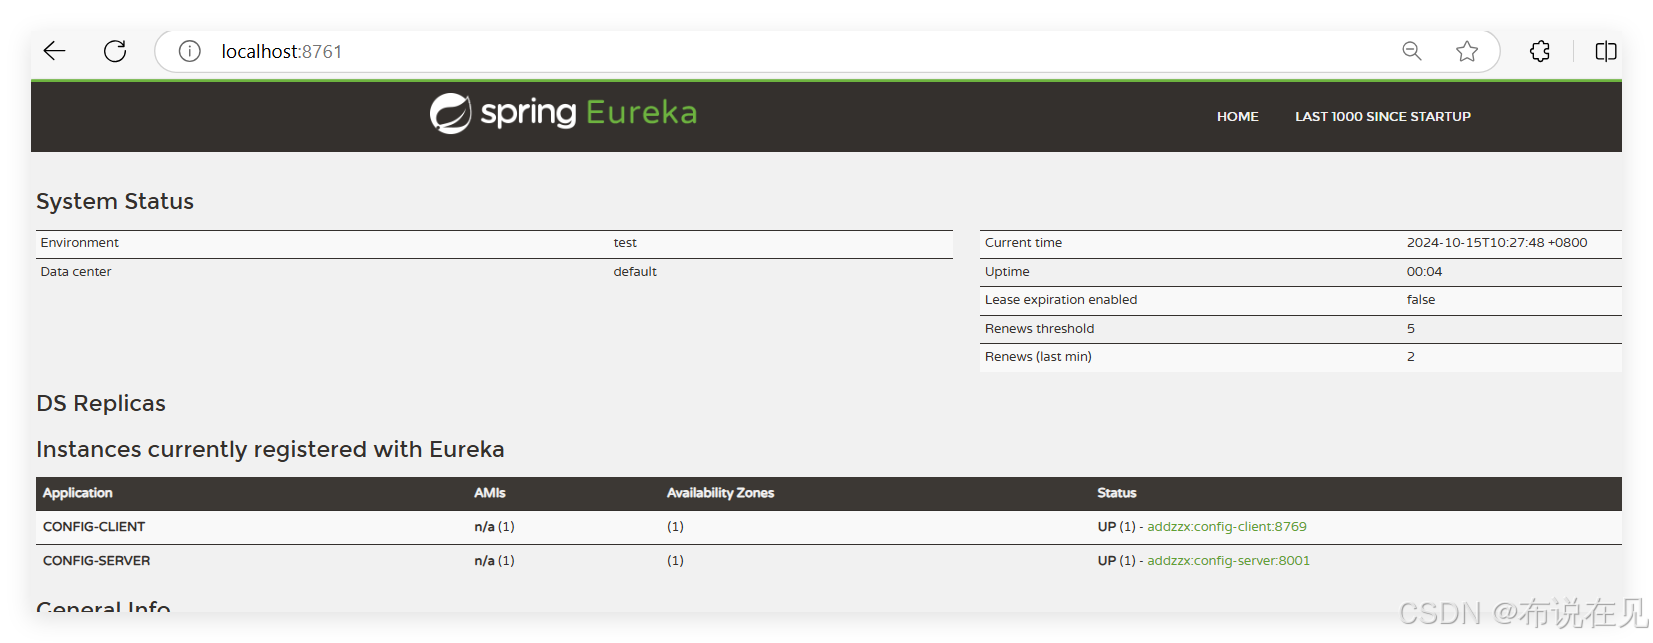
Task: Click the Availability Zones column header
Action: pos(720,493)
